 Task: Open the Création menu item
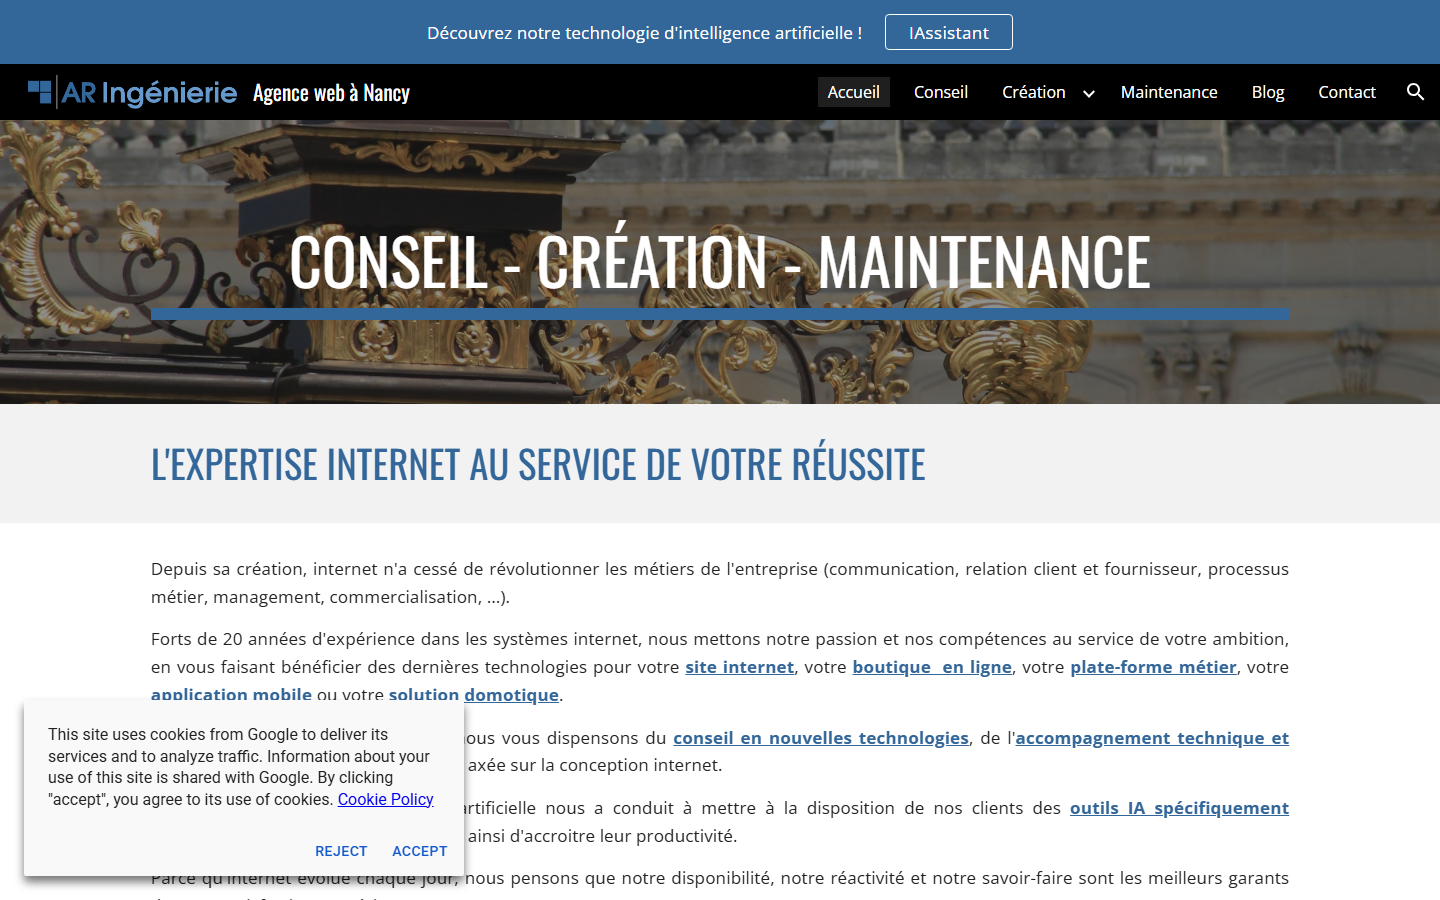(x=1034, y=92)
